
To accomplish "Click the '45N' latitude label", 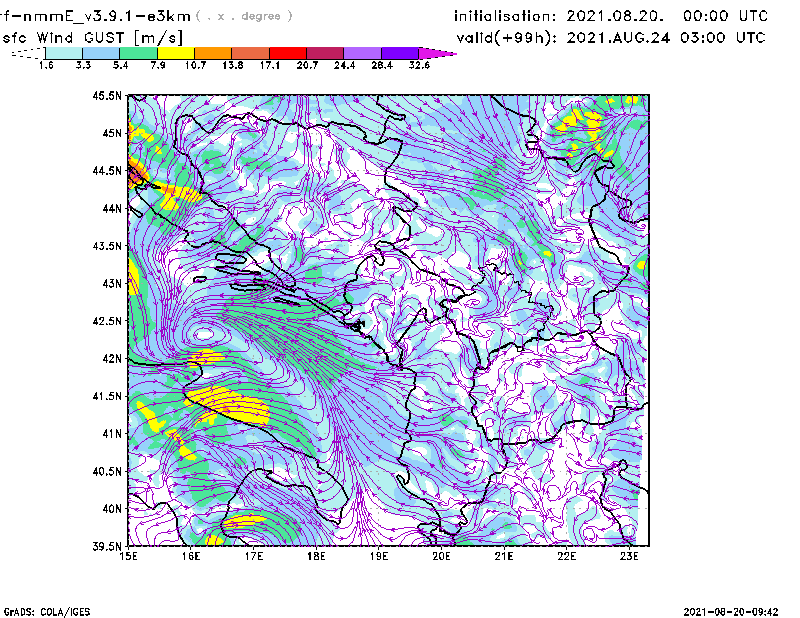I will tap(112, 133).
